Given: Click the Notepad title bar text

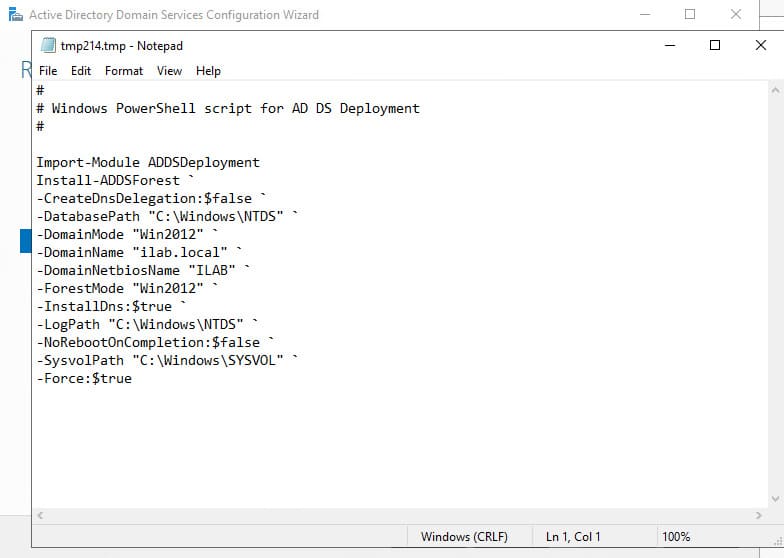Looking at the screenshot, I should click(x=122, y=46).
